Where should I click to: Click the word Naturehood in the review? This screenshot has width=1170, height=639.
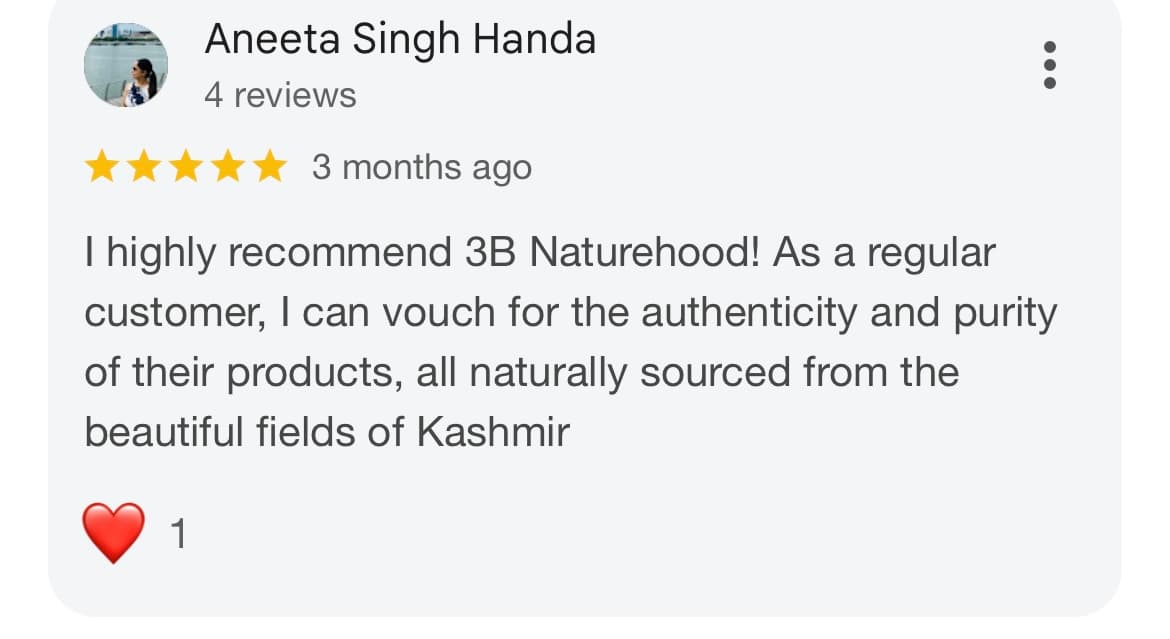(615, 252)
